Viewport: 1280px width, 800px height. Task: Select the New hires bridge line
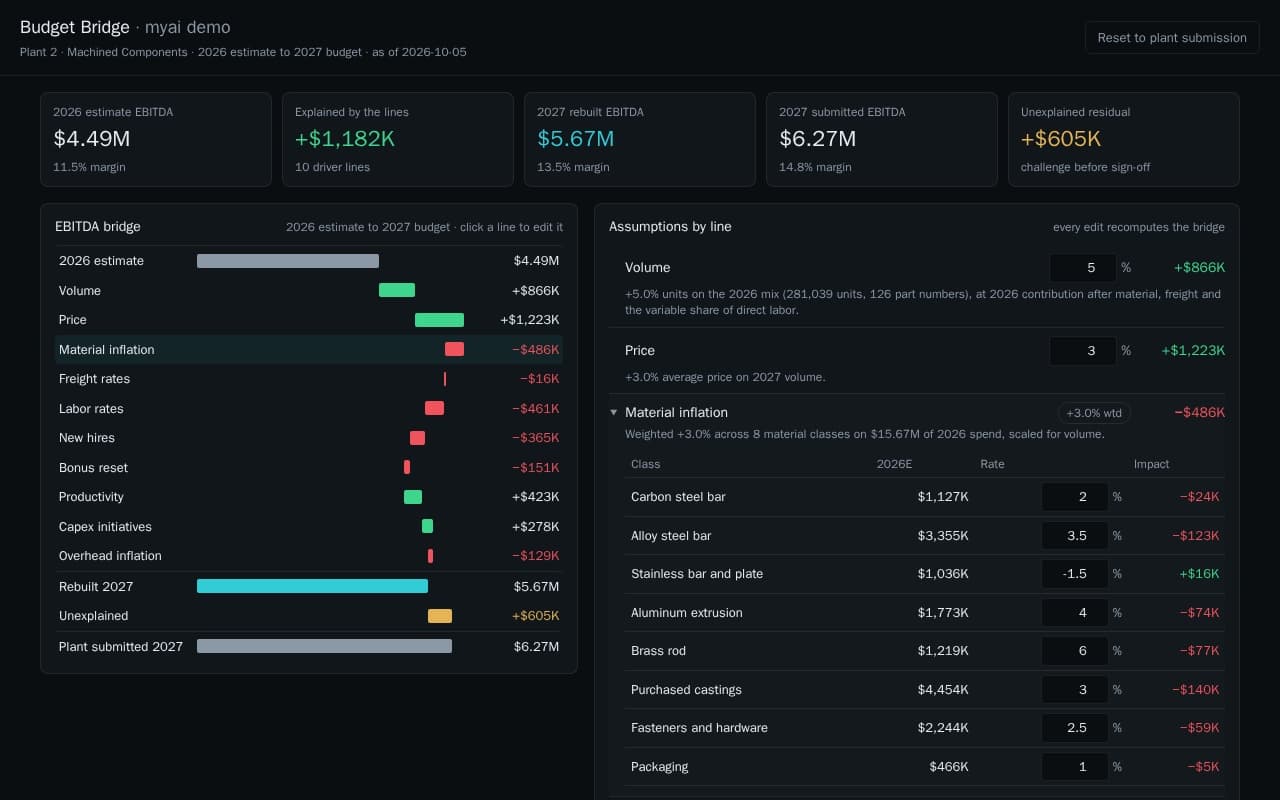click(309, 438)
